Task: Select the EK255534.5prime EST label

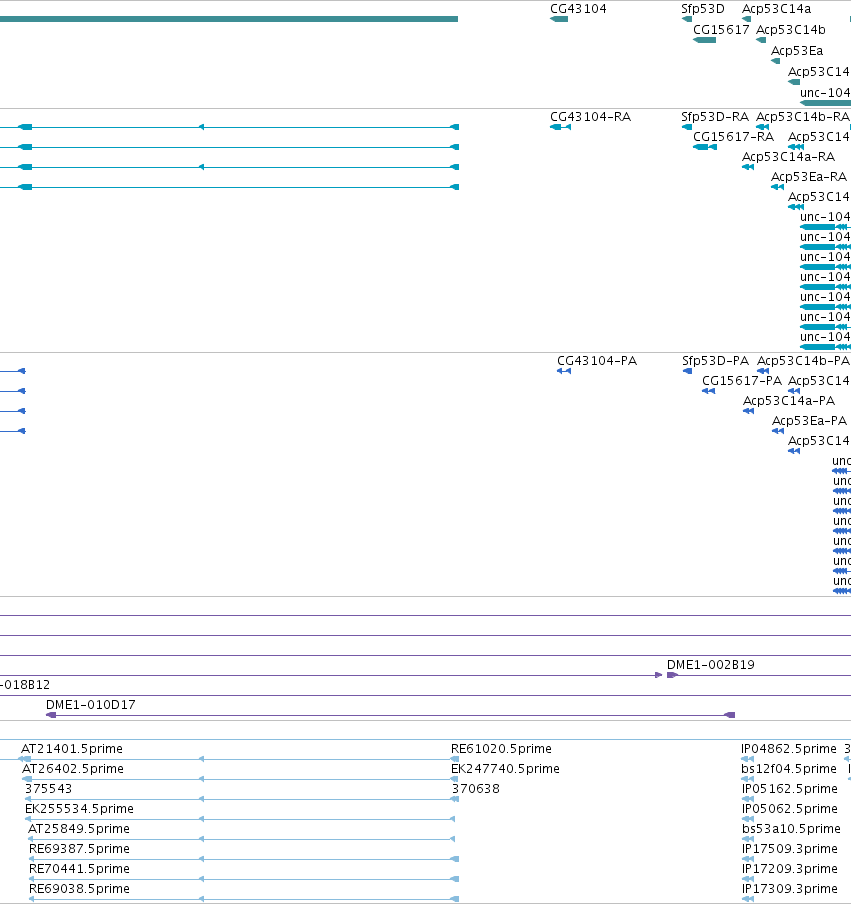Action: coord(79,808)
